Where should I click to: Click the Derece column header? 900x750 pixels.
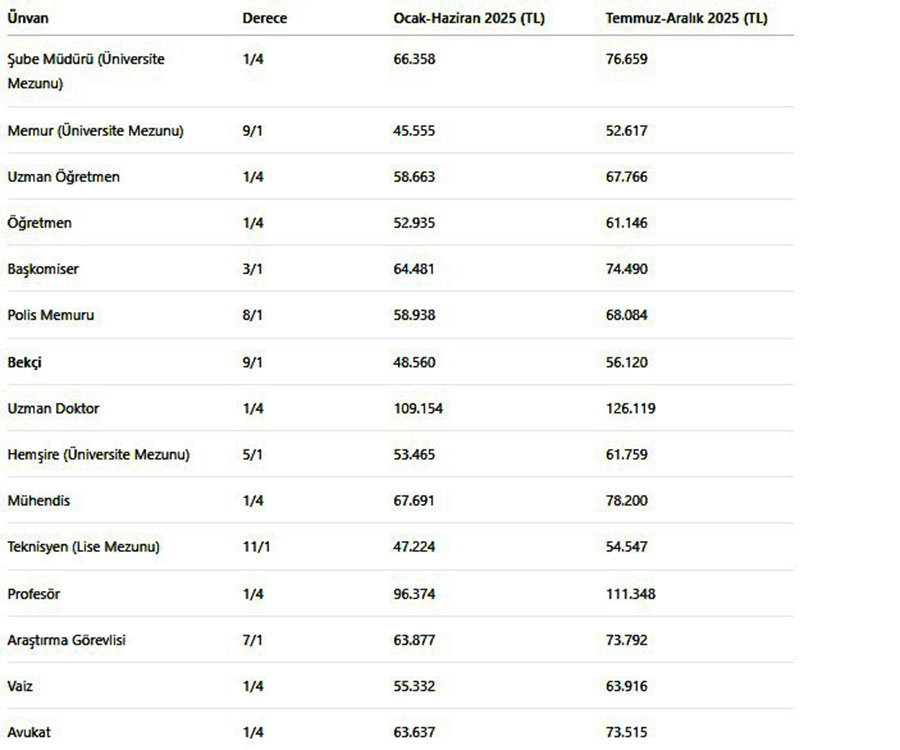(265, 18)
